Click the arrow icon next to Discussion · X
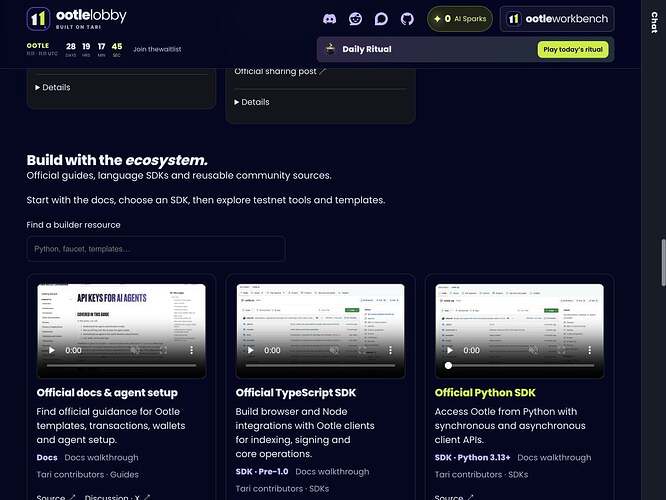This screenshot has height=500, width=666. tap(147, 497)
